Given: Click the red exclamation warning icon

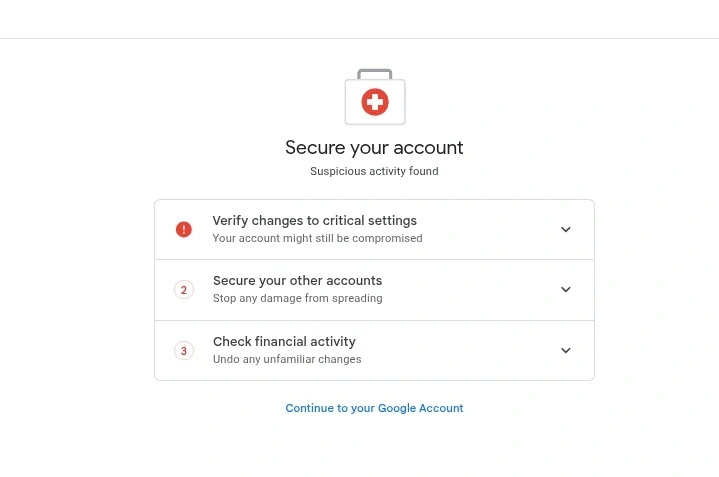Looking at the screenshot, I should click(184, 229).
